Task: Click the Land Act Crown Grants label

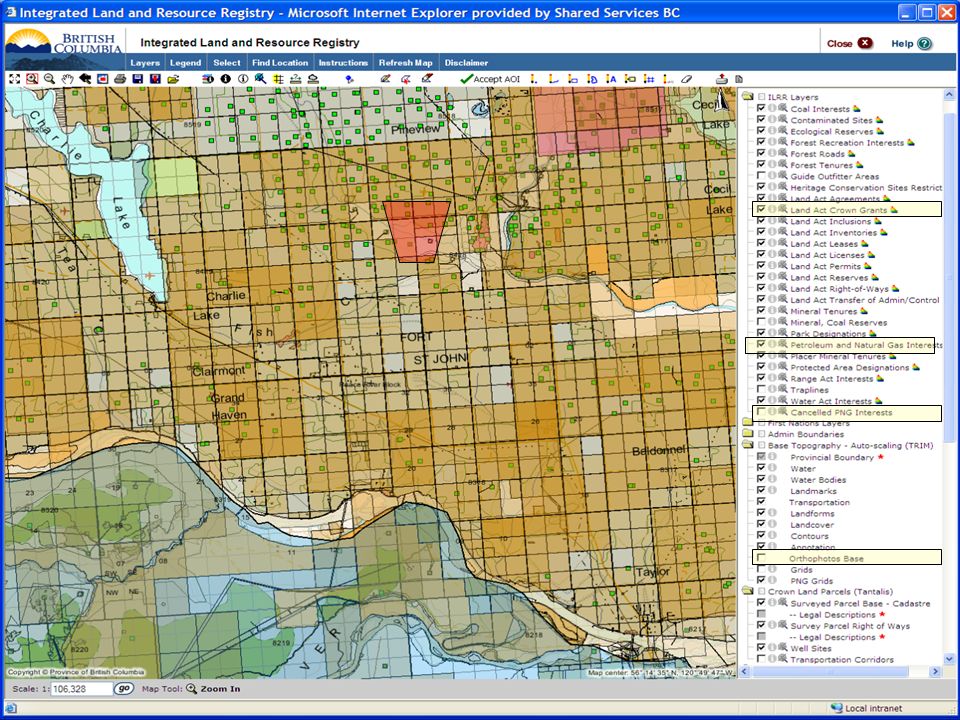Action: 838,209
